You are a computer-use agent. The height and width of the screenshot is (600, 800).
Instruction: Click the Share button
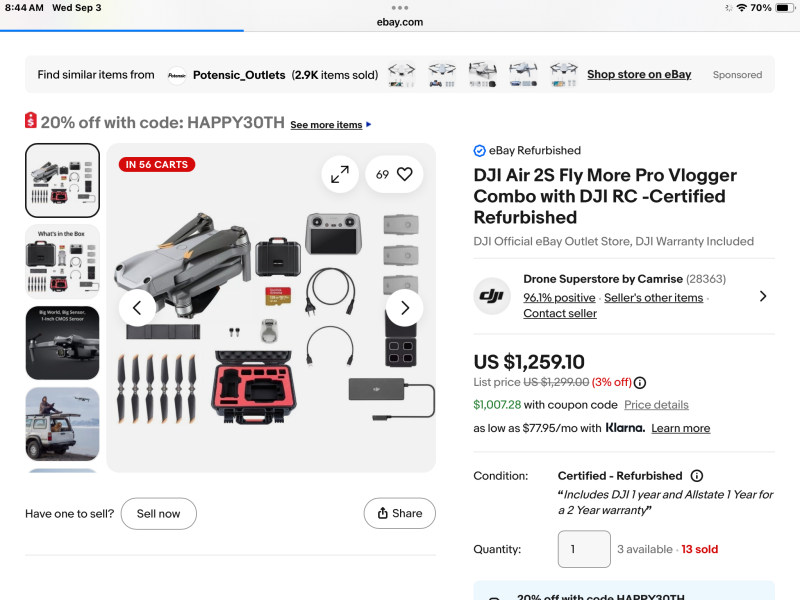click(x=399, y=513)
